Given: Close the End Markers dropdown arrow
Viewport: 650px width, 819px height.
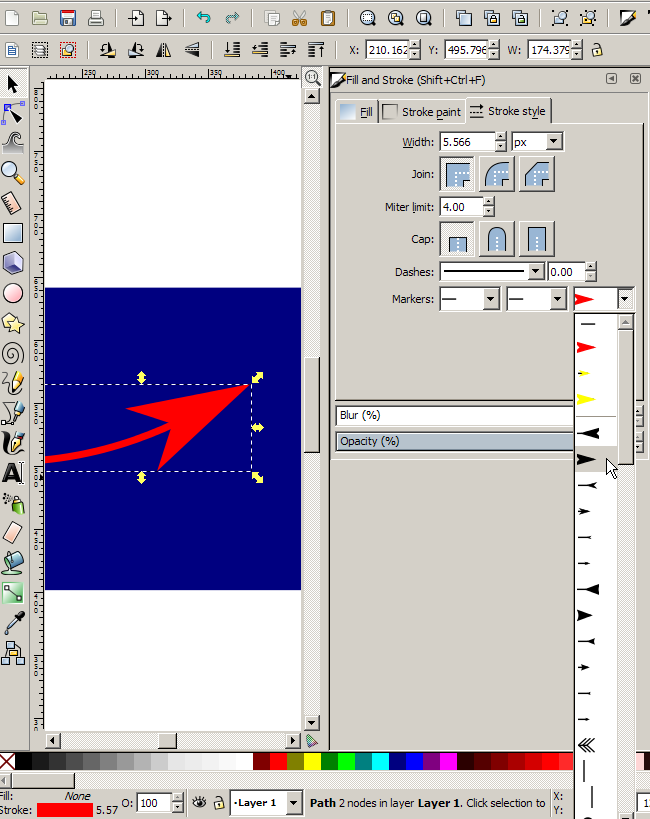Looking at the screenshot, I should click(x=624, y=299).
